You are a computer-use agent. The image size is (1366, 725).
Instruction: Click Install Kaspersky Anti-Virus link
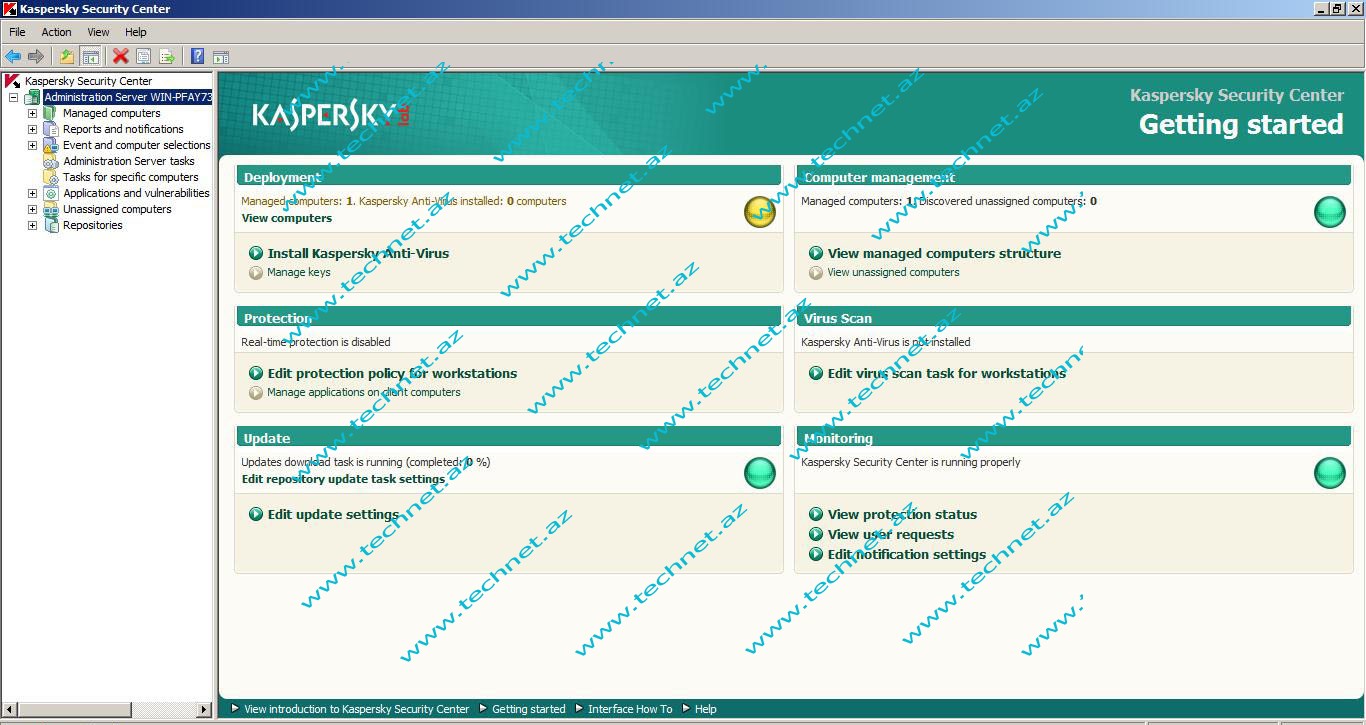[x=358, y=253]
